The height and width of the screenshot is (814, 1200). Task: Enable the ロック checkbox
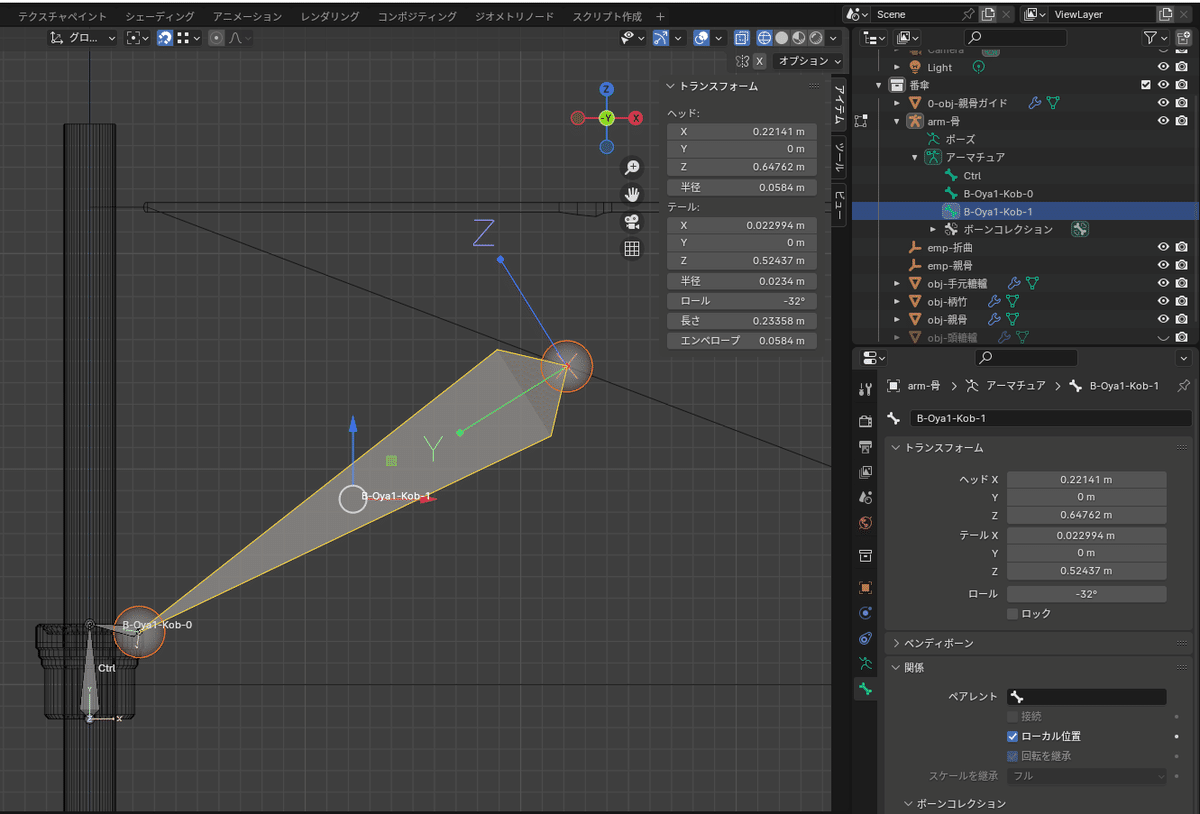tap(1013, 613)
